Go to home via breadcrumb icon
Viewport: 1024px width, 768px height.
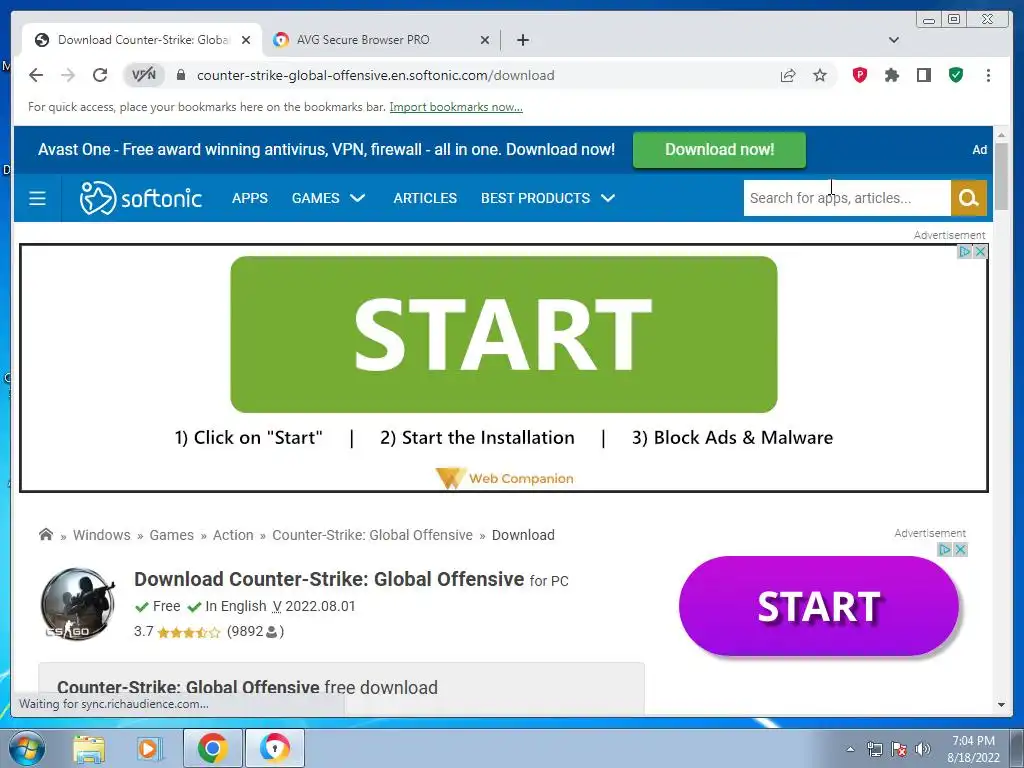coord(46,535)
